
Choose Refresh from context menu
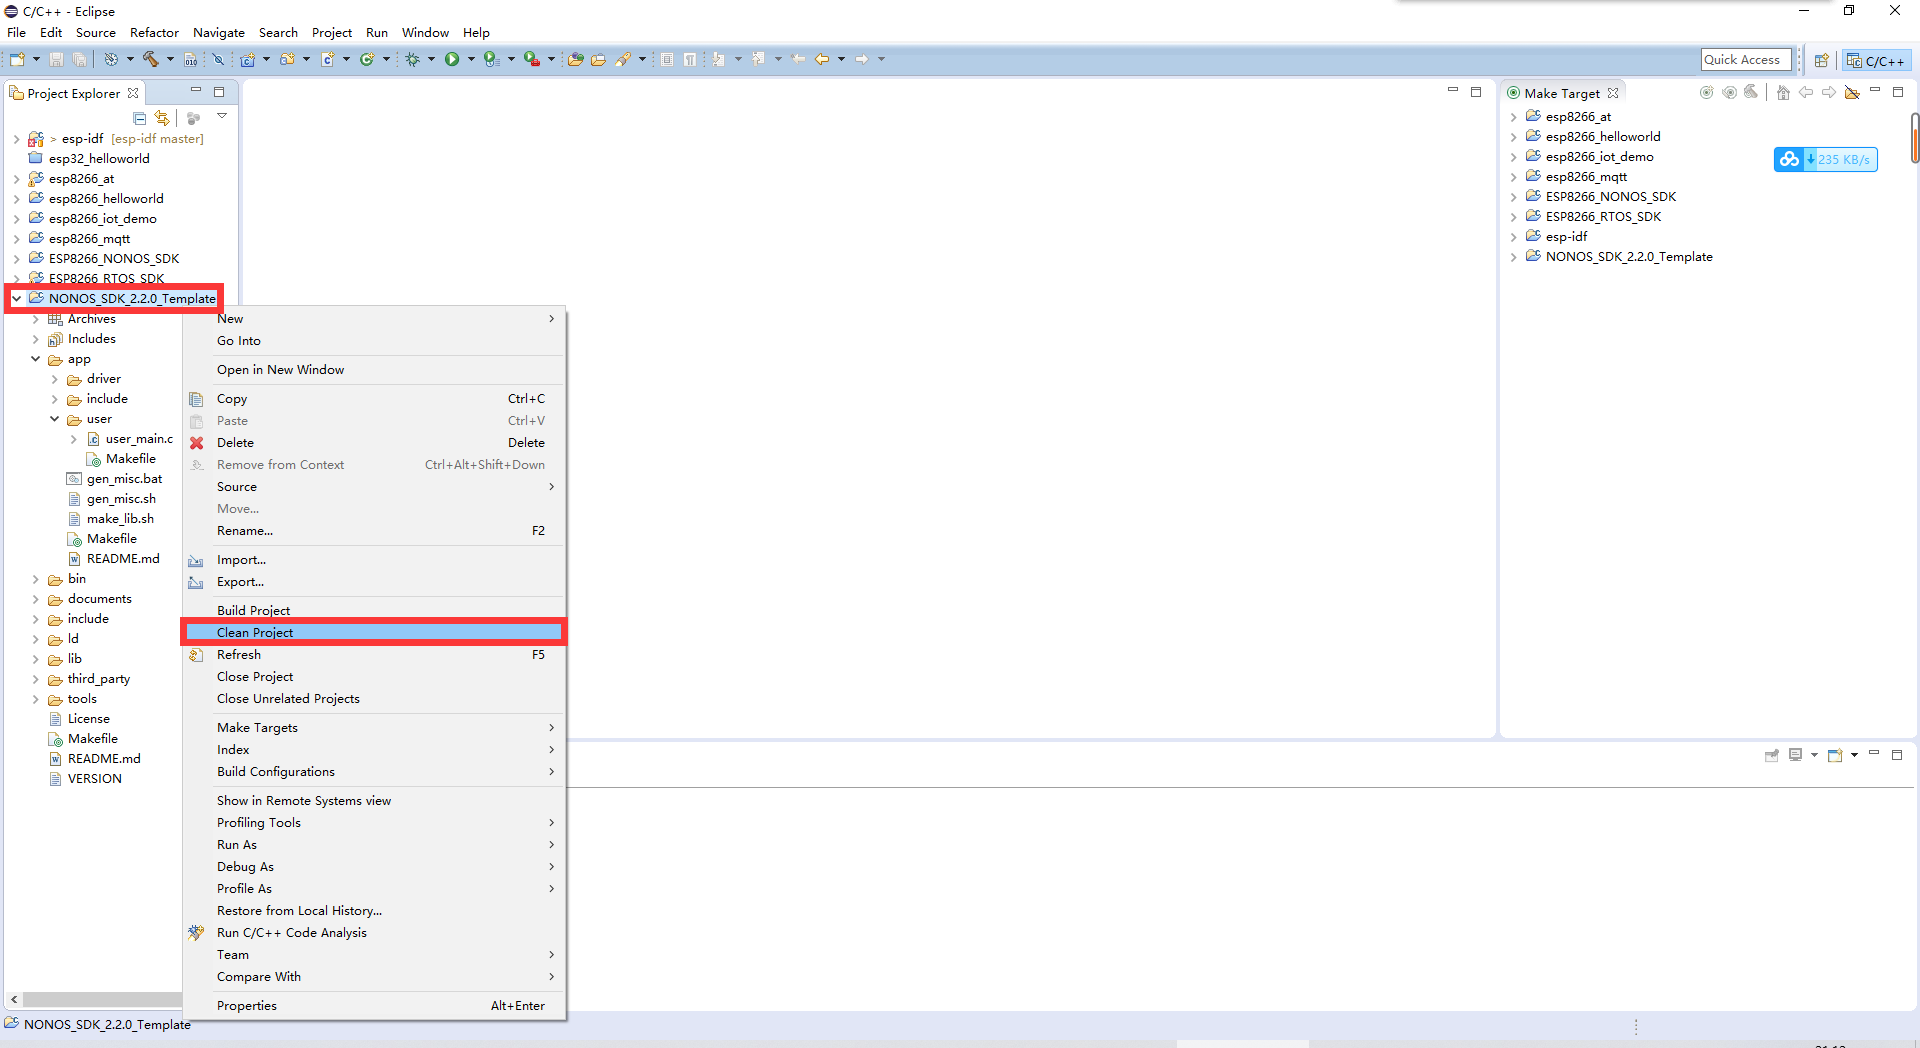pos(374,655)
